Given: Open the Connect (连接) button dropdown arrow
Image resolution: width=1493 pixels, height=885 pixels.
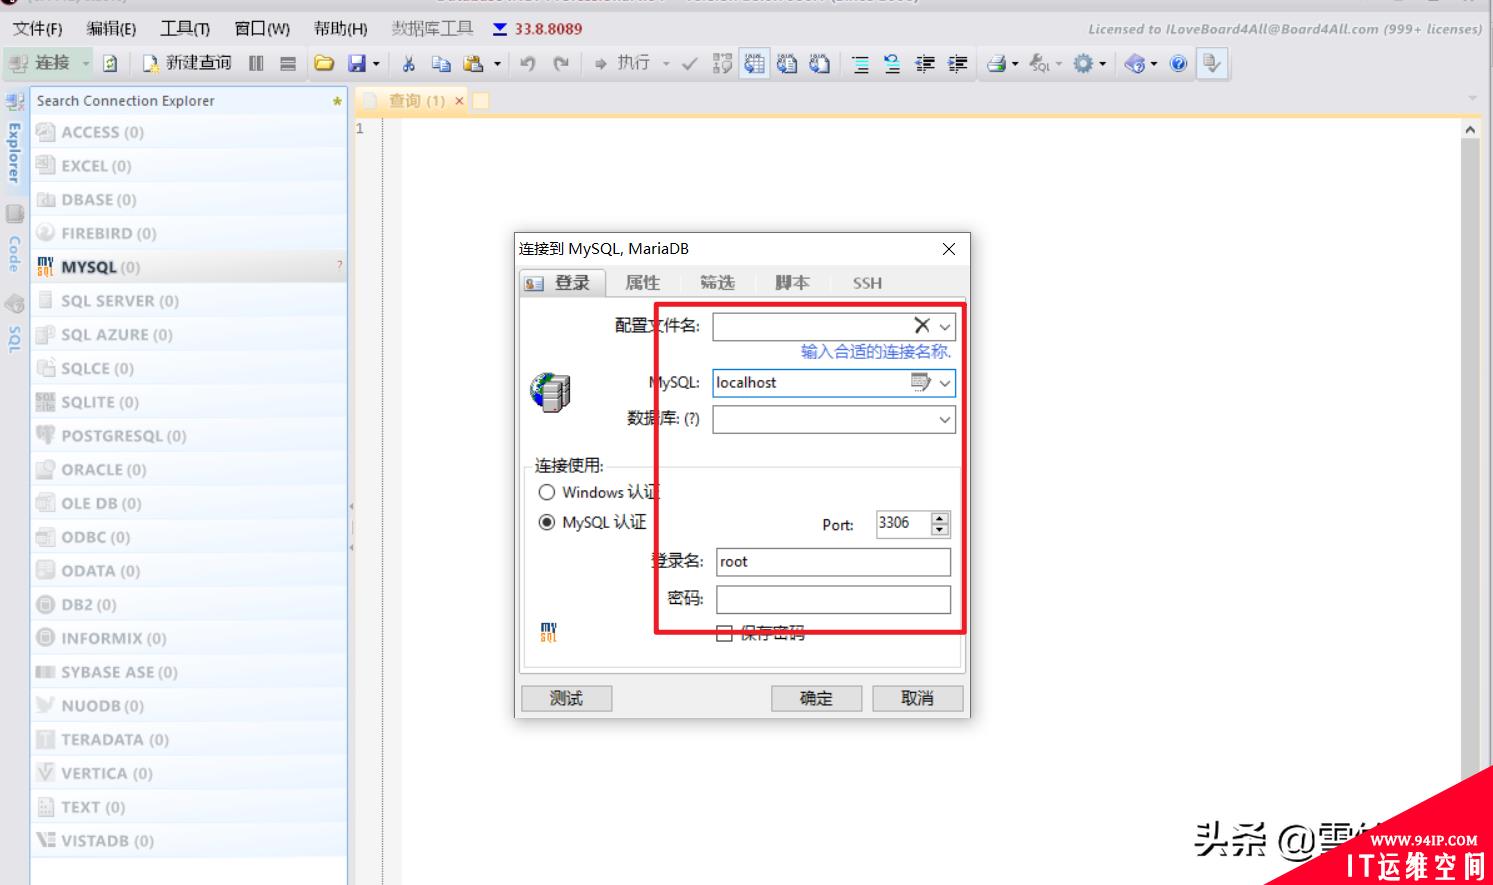Looking at the screenshot, I should (x=86, y=64).
